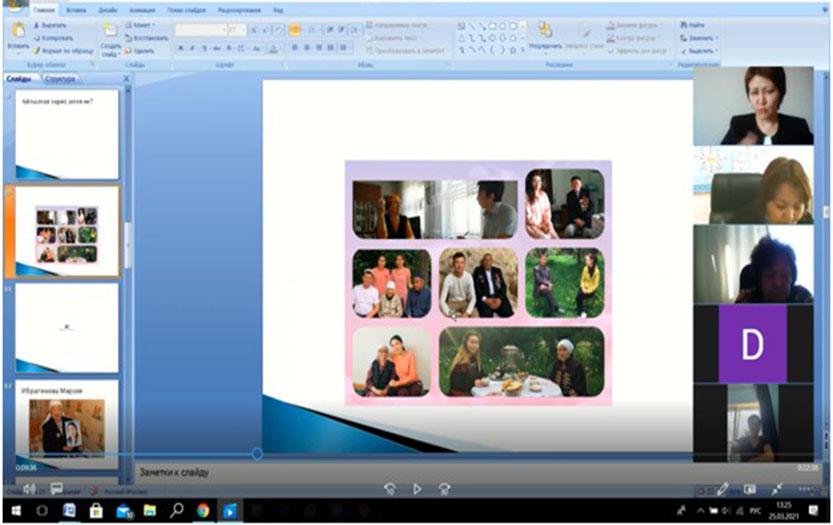Click the Главная ribbon tab
The width and height of the screenshot is (833, 525).
click(44, 10)
